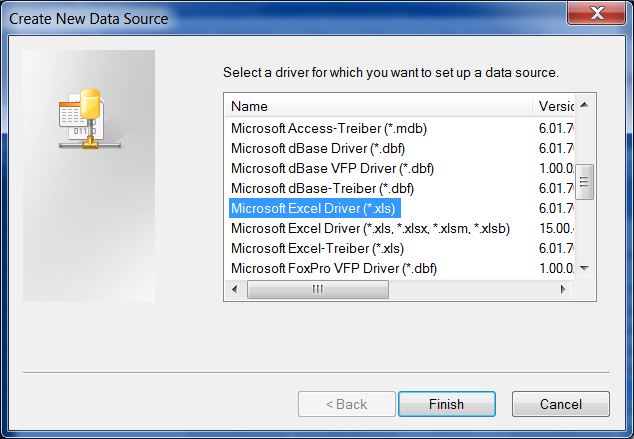The image size is (634, 439).
Task: Click the vertical scrollbar thumb
Action: (x=584, y=182)
